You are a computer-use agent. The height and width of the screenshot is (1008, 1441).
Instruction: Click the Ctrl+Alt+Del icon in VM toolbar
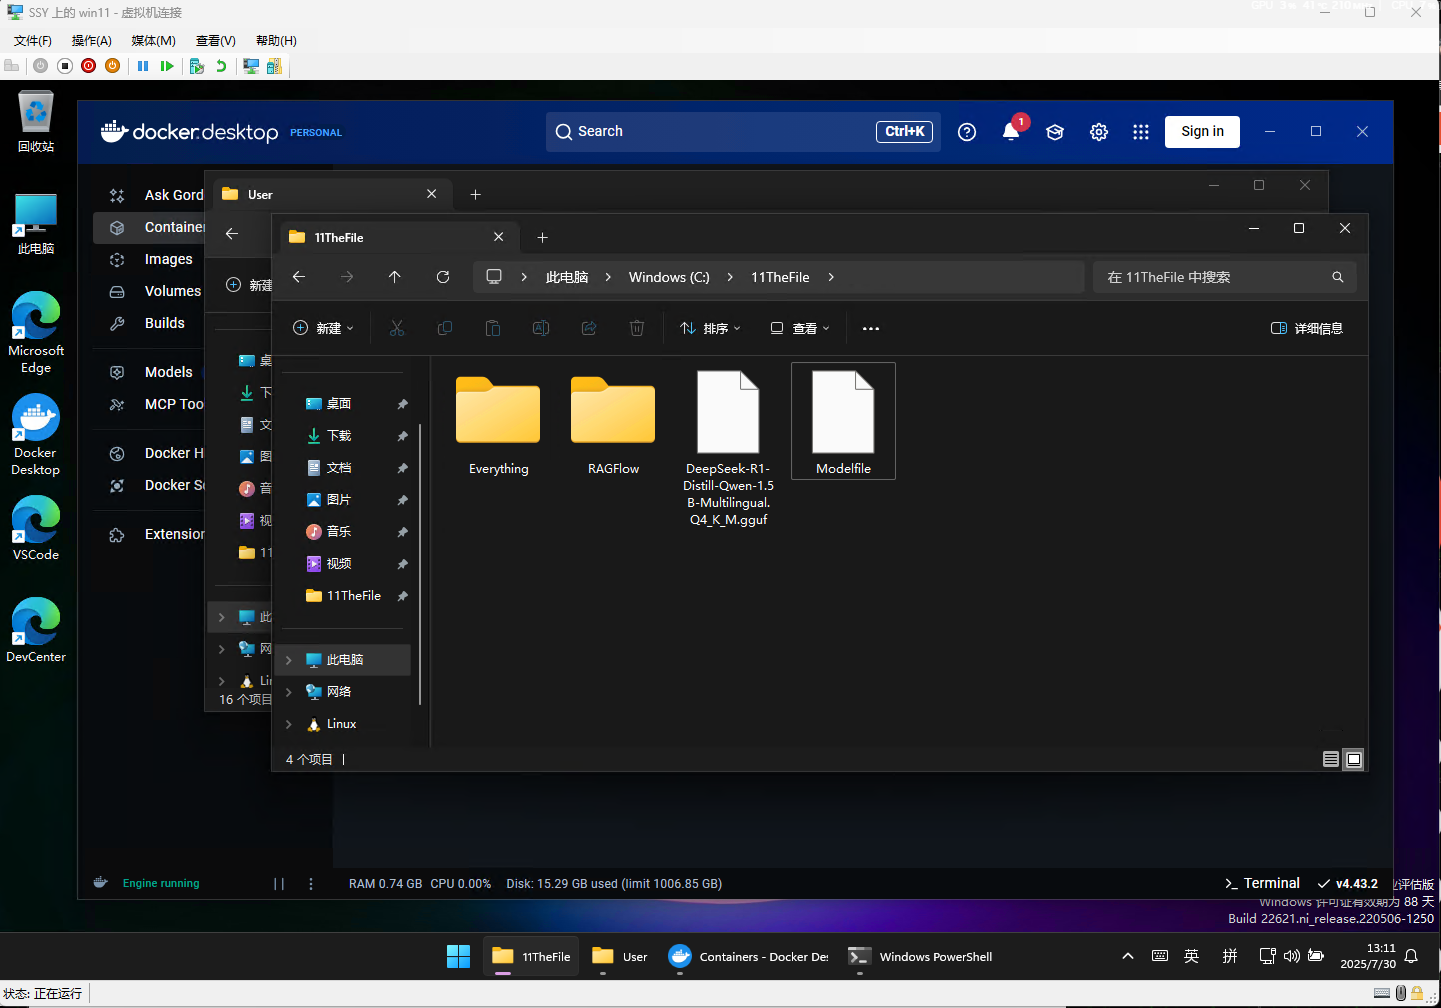tap(12, 66)
